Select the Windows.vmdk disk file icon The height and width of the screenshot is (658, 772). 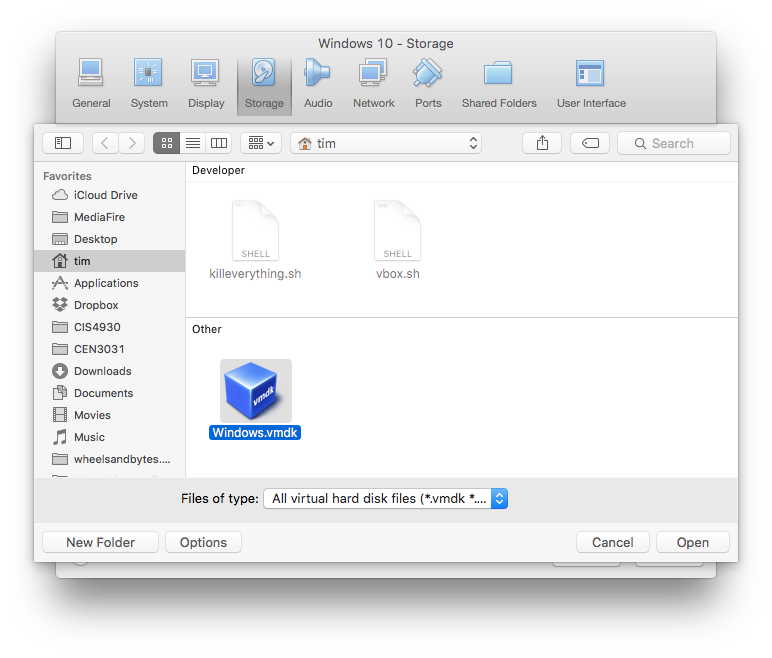click(256, 391)
